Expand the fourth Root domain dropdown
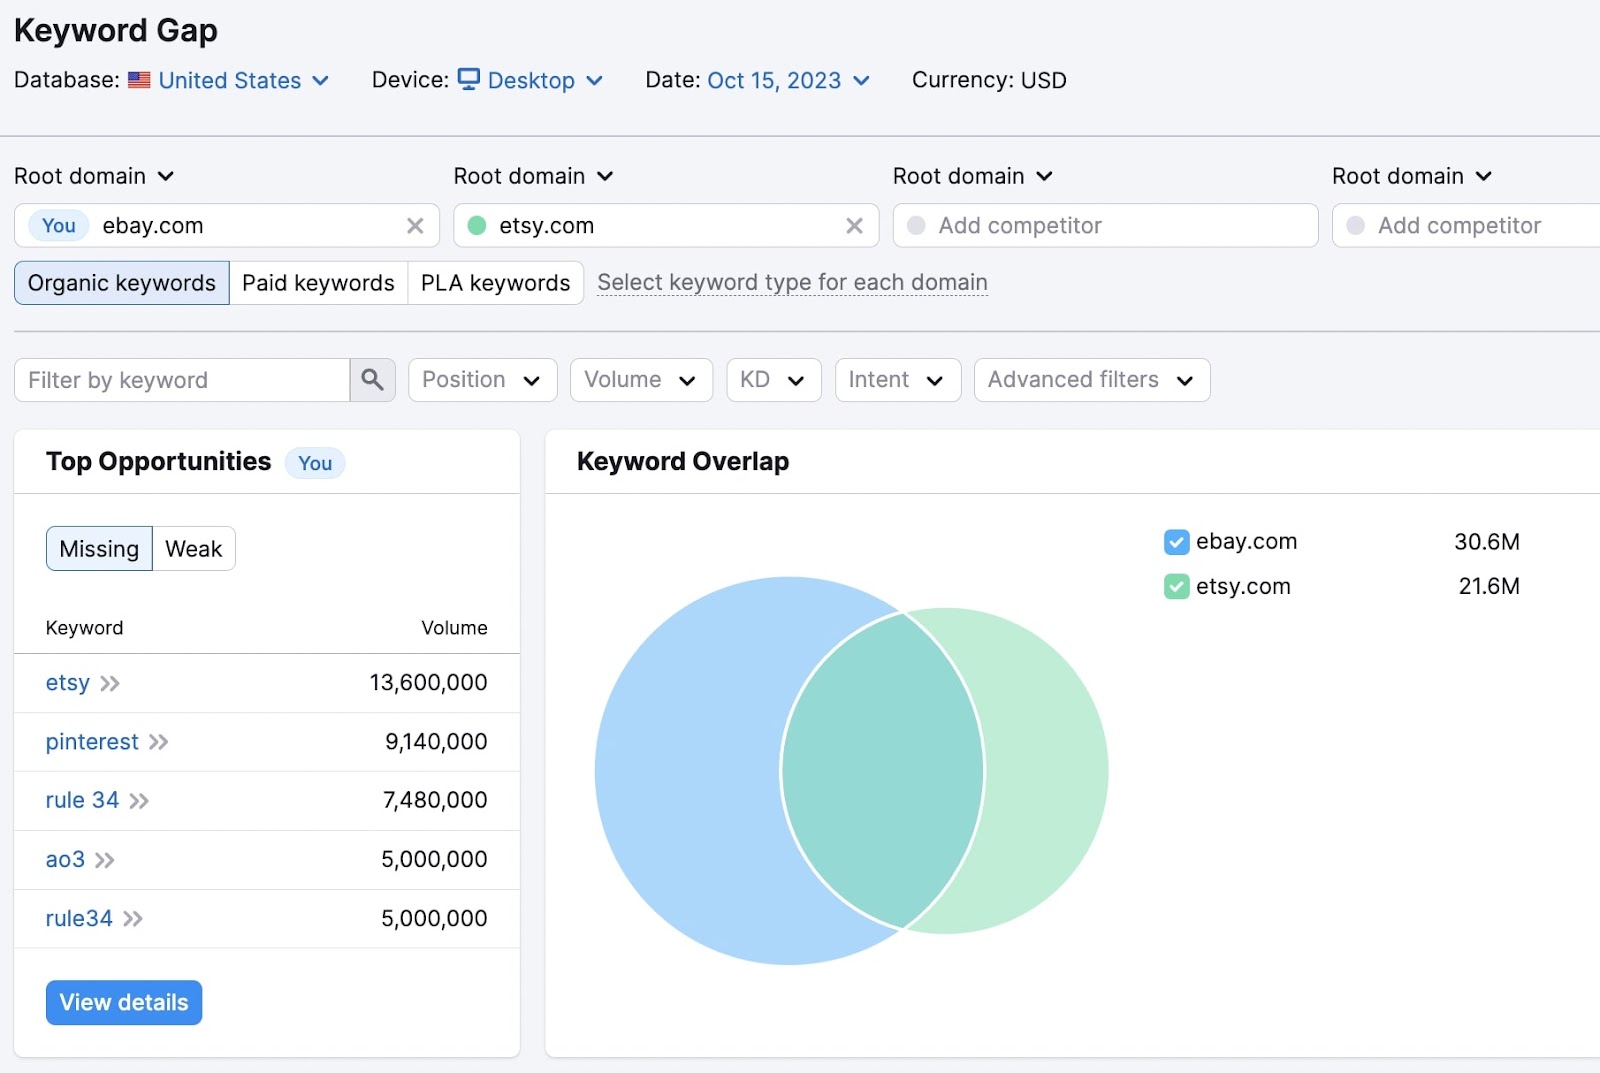The image size is (1600, 1073). coord(1412,176)
